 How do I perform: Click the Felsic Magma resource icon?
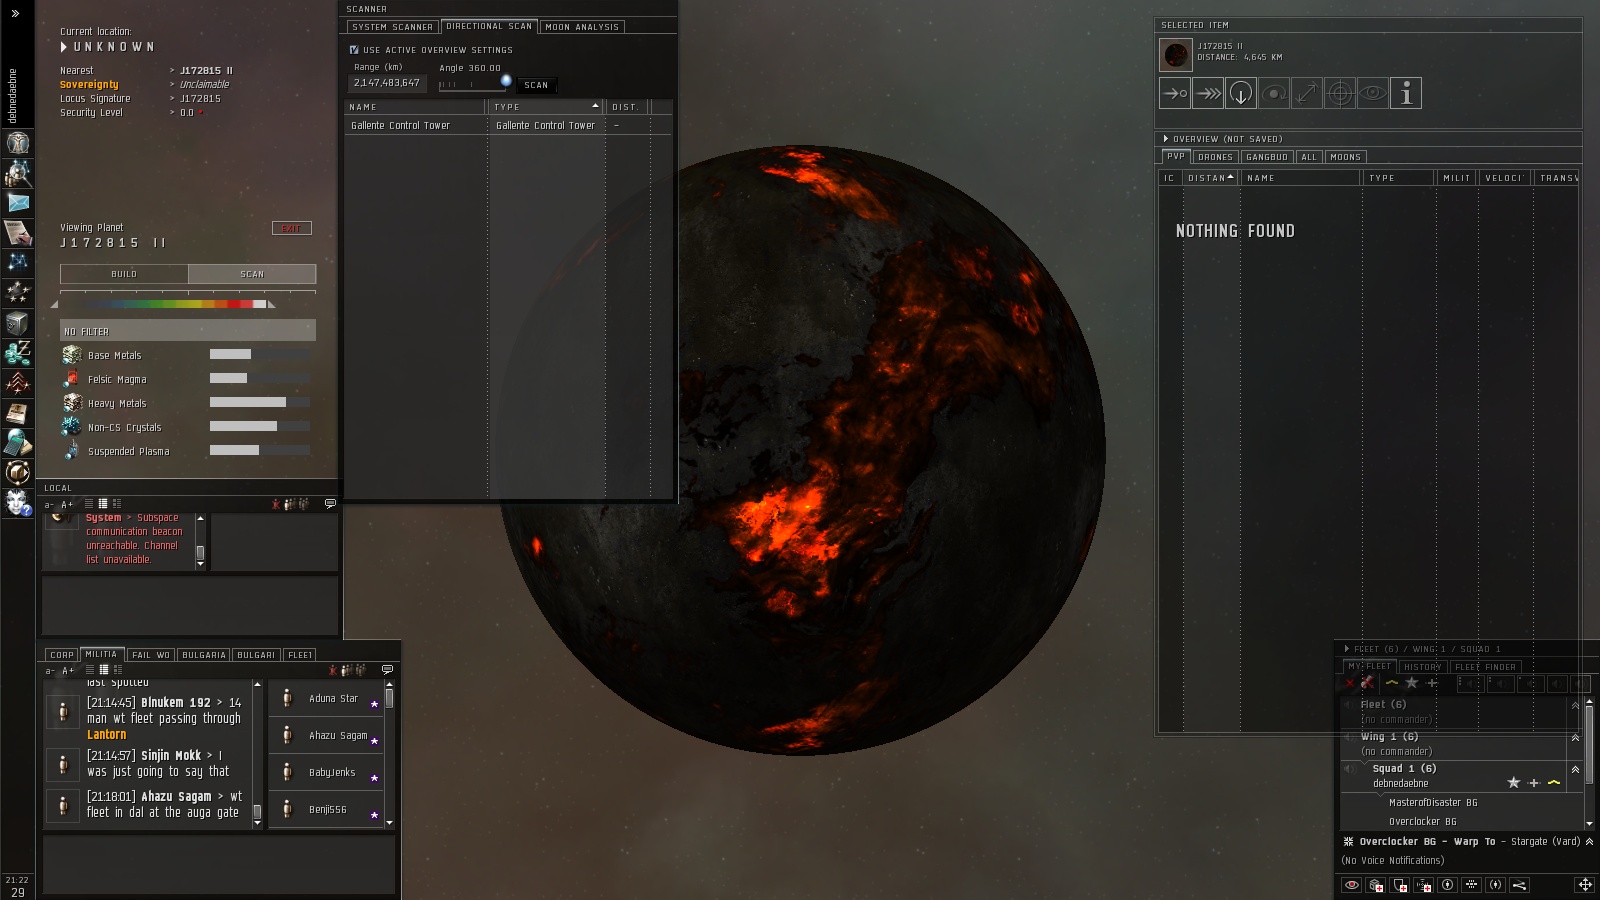tap(72, 379)
